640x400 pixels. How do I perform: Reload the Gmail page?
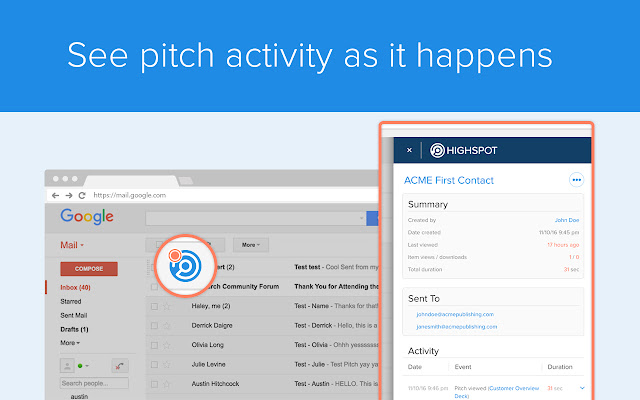[82, 196]
